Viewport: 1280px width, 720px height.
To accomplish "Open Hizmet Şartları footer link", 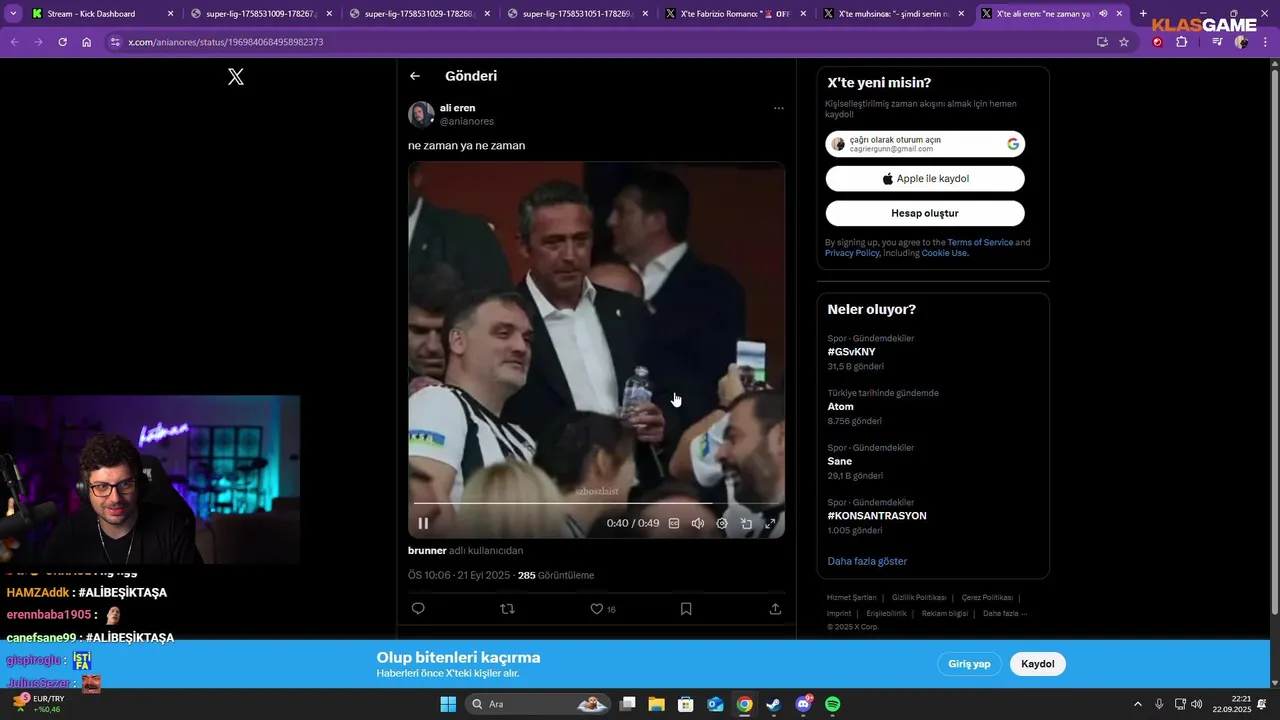I will pos(851,597).
